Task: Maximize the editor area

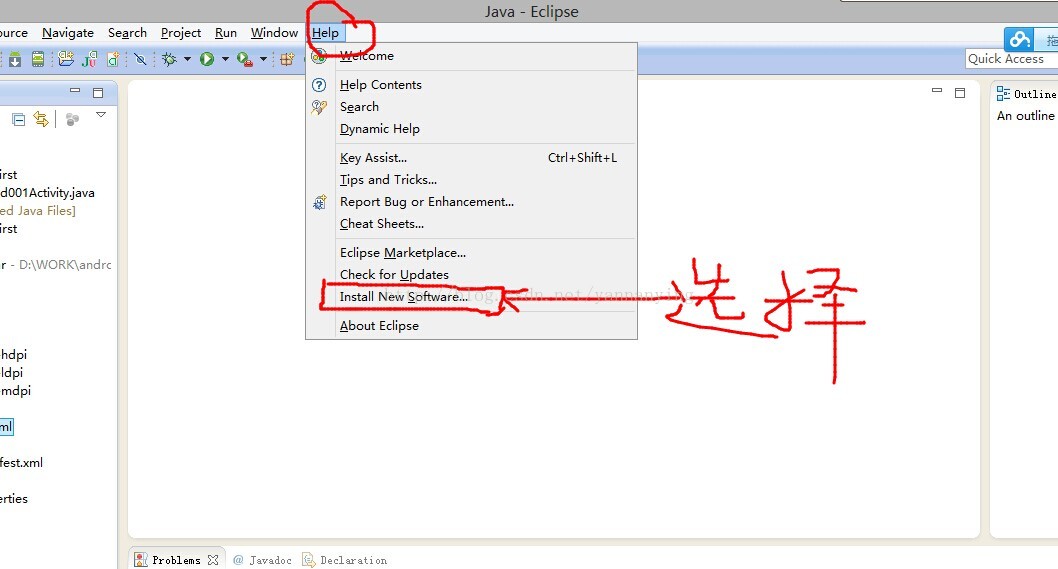Action: click(x=960, y=92)
